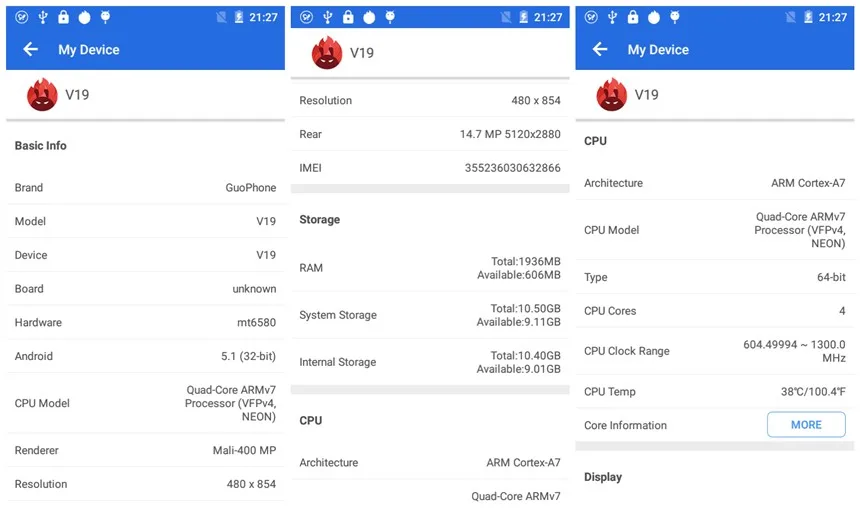Screen dimensions: 860x508
Task: Tap first circular status icon in right screen
Action: 591,18
